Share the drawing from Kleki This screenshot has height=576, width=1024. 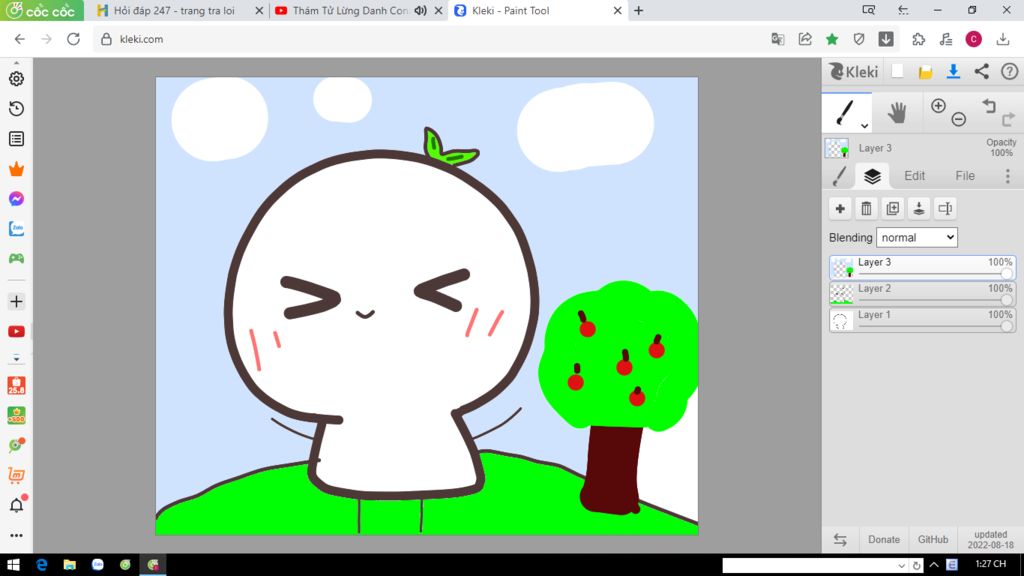pos(982,71)
